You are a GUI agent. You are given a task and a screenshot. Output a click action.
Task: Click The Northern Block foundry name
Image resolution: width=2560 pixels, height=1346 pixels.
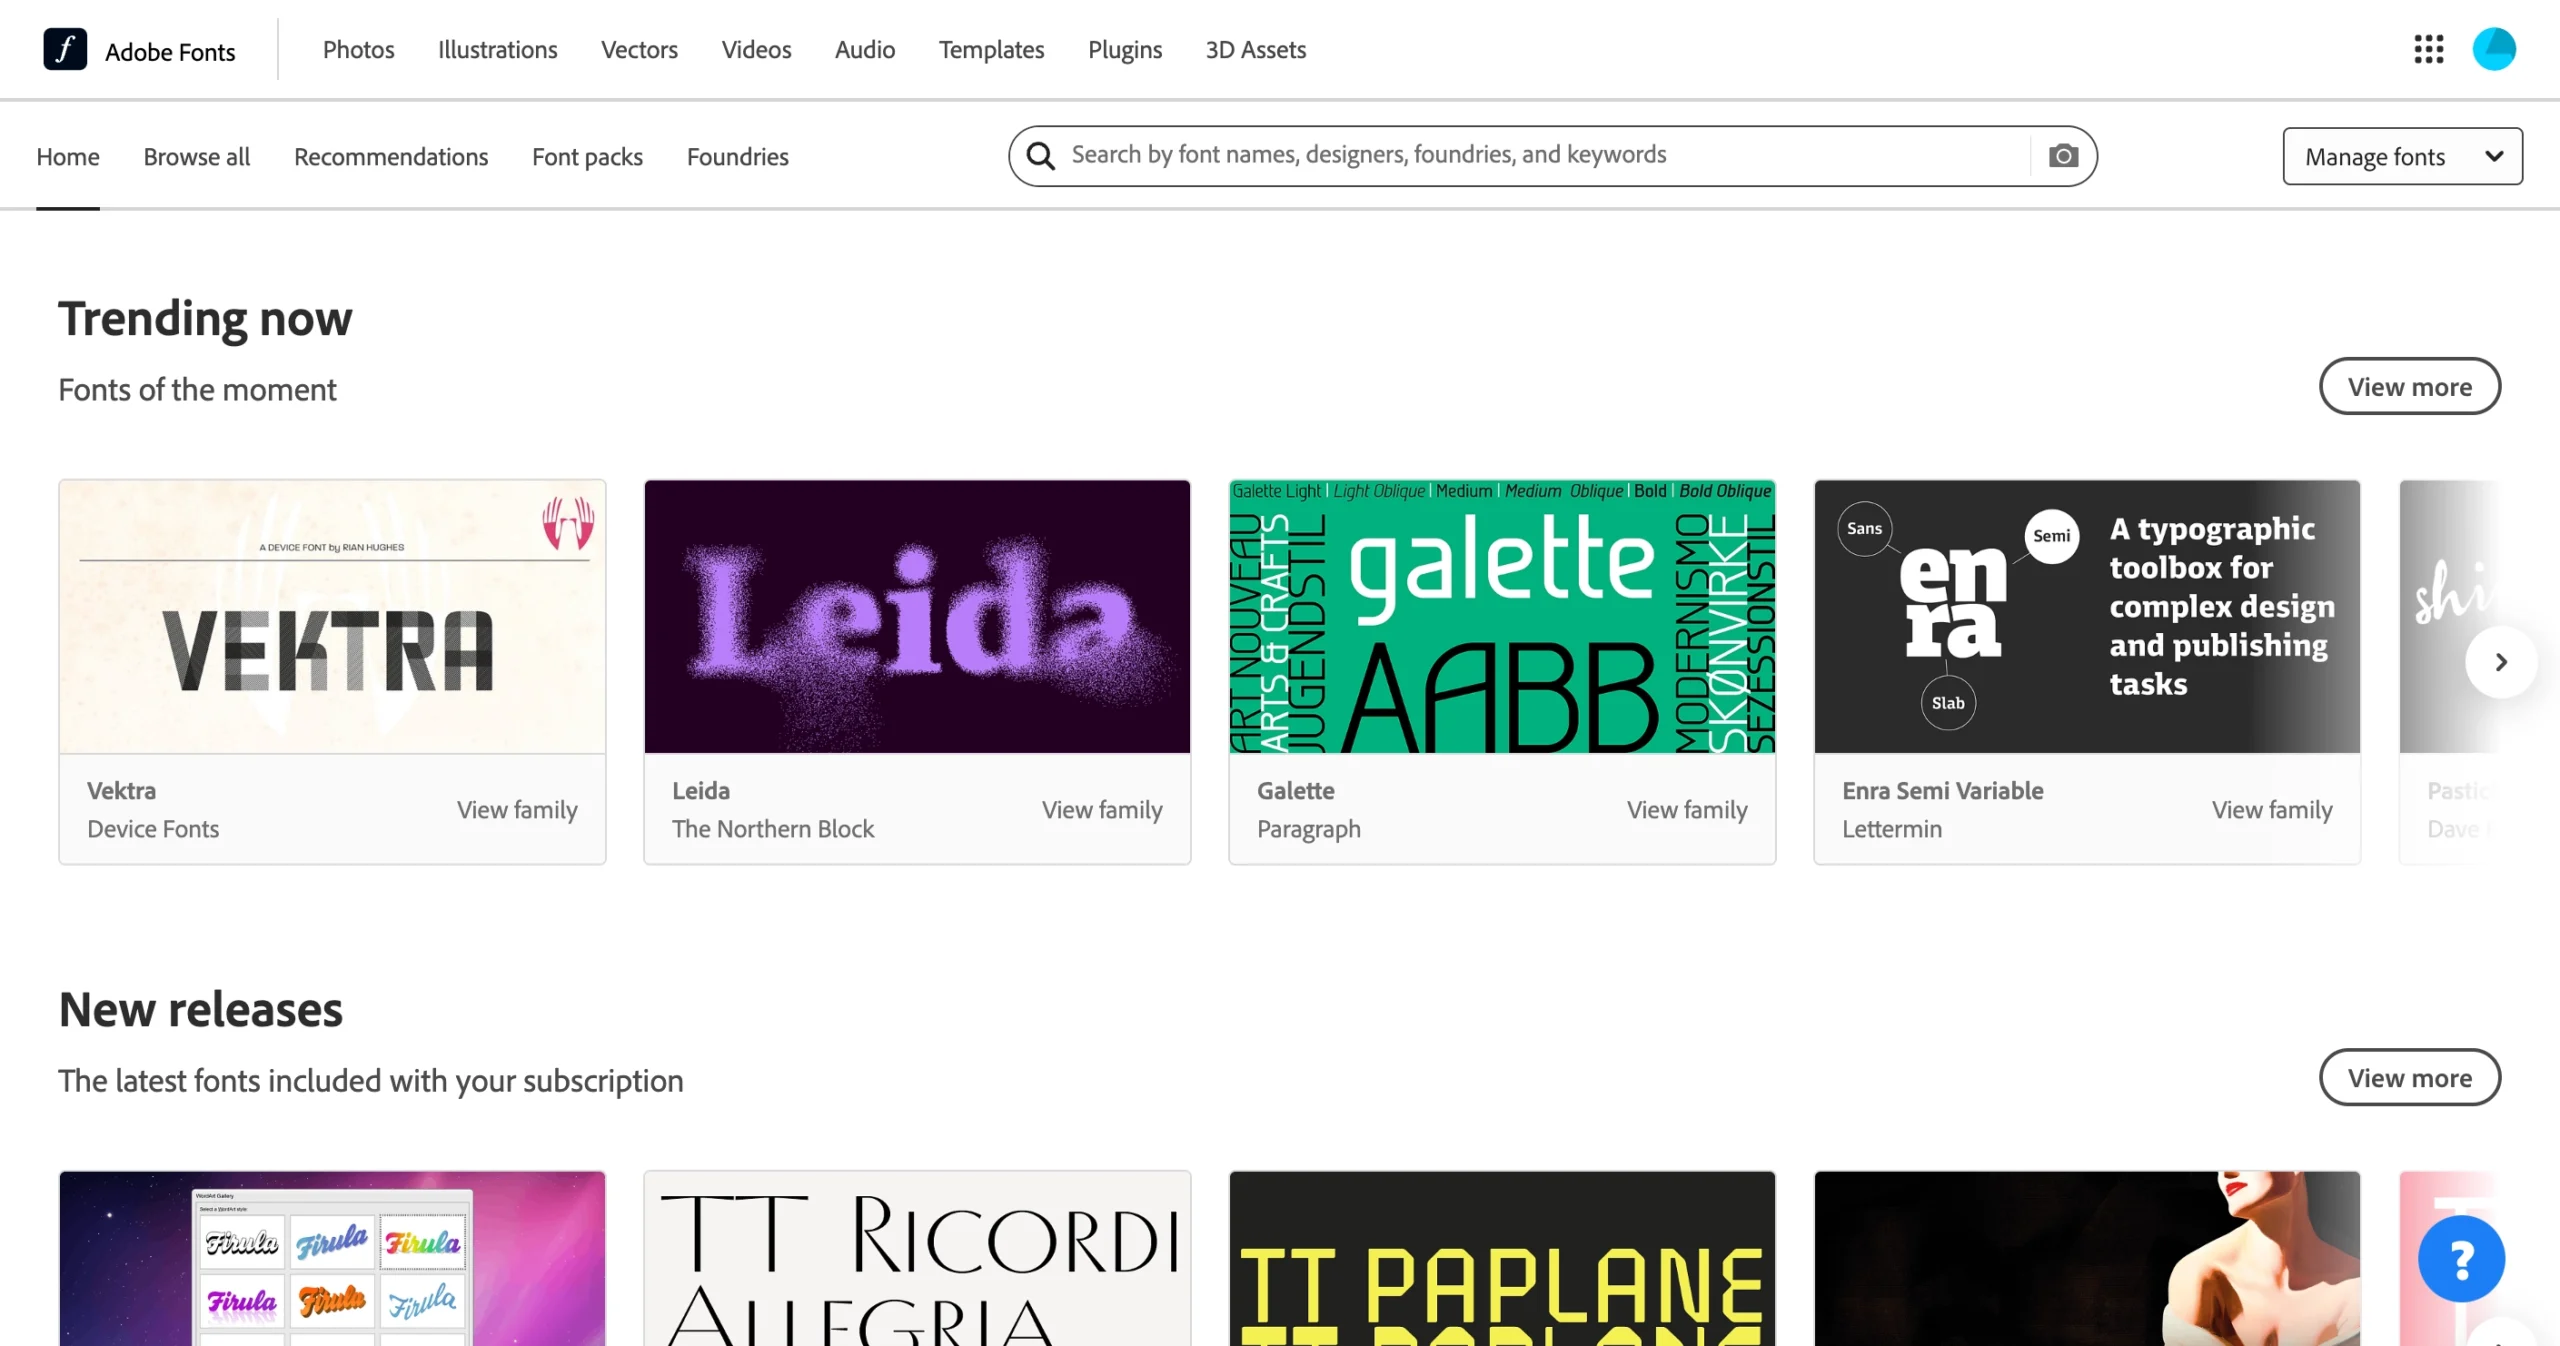[x=773, y=828]
